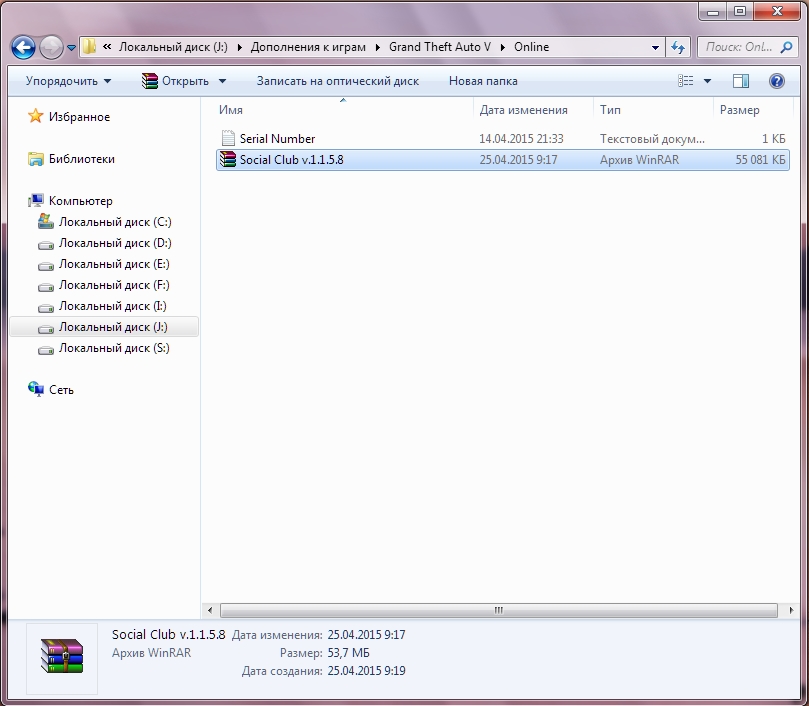Open Локальный диск (E:) in sidebar
Viewport: 809px width, 706px height.
point(114,264)
